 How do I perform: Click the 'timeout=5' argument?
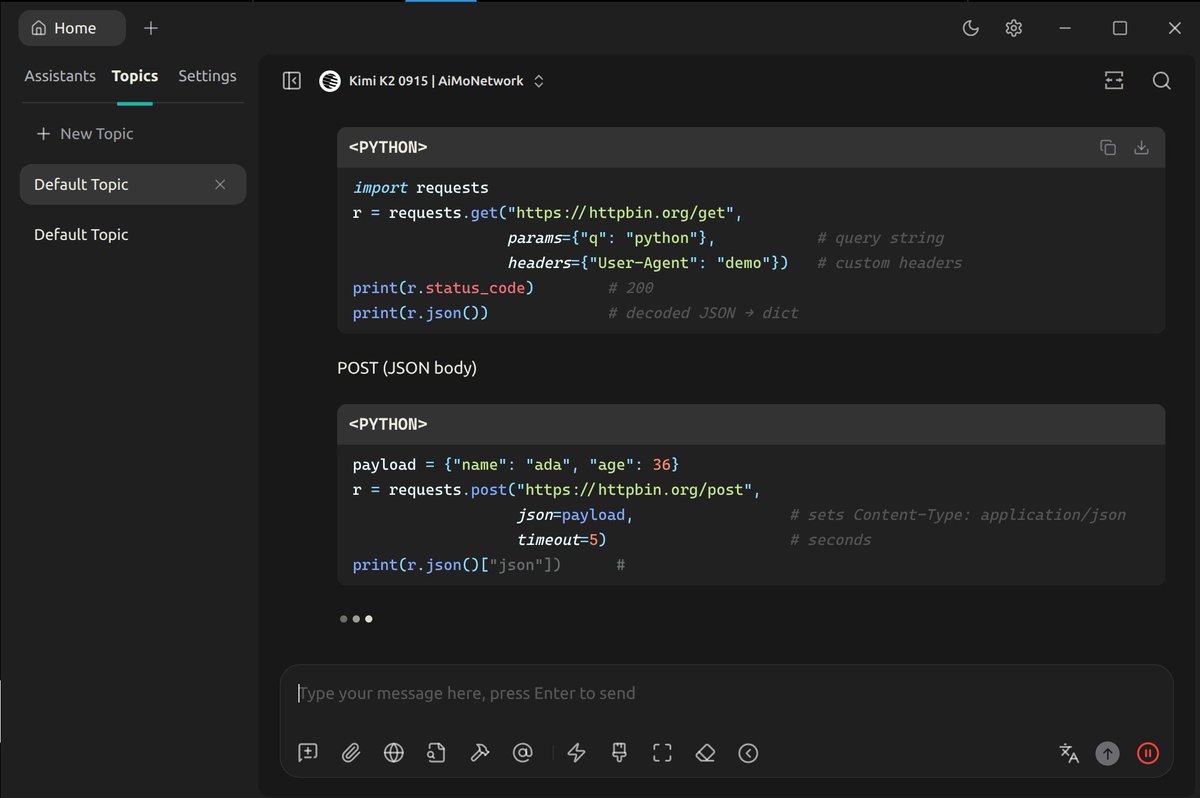click(562, 540)
